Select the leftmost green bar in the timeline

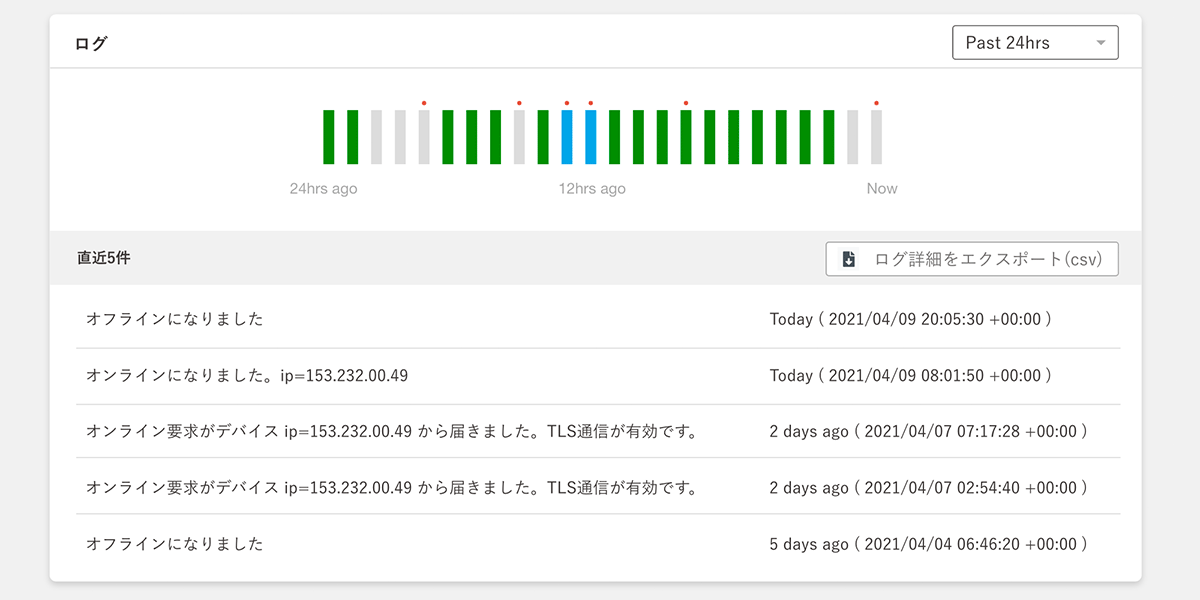point(329,137)
